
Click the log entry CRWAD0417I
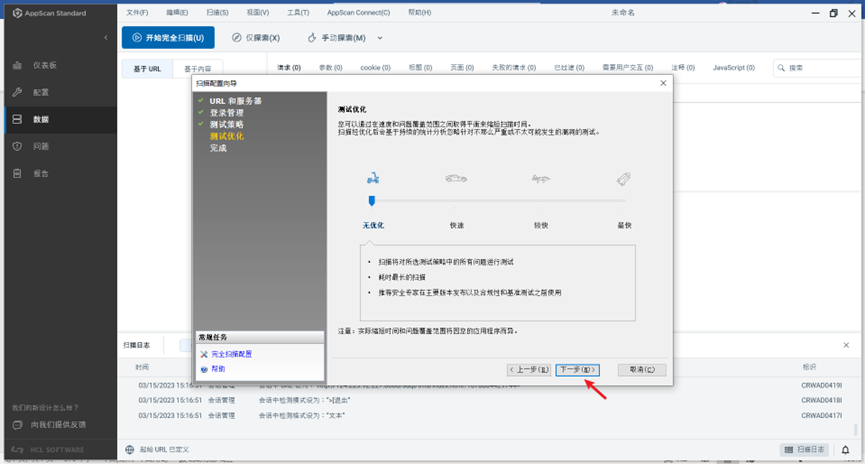(488, 415)
